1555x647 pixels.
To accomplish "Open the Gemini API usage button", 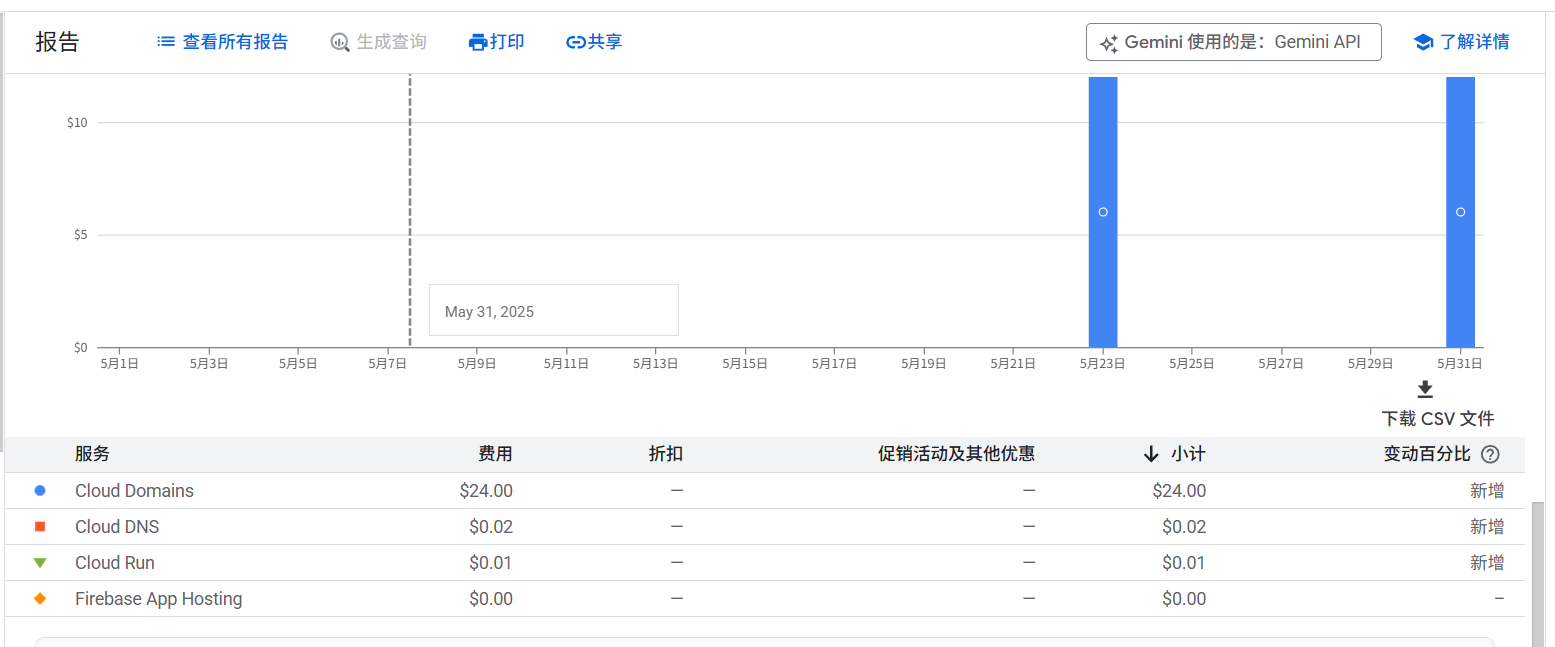I will tap(1233, 42).
